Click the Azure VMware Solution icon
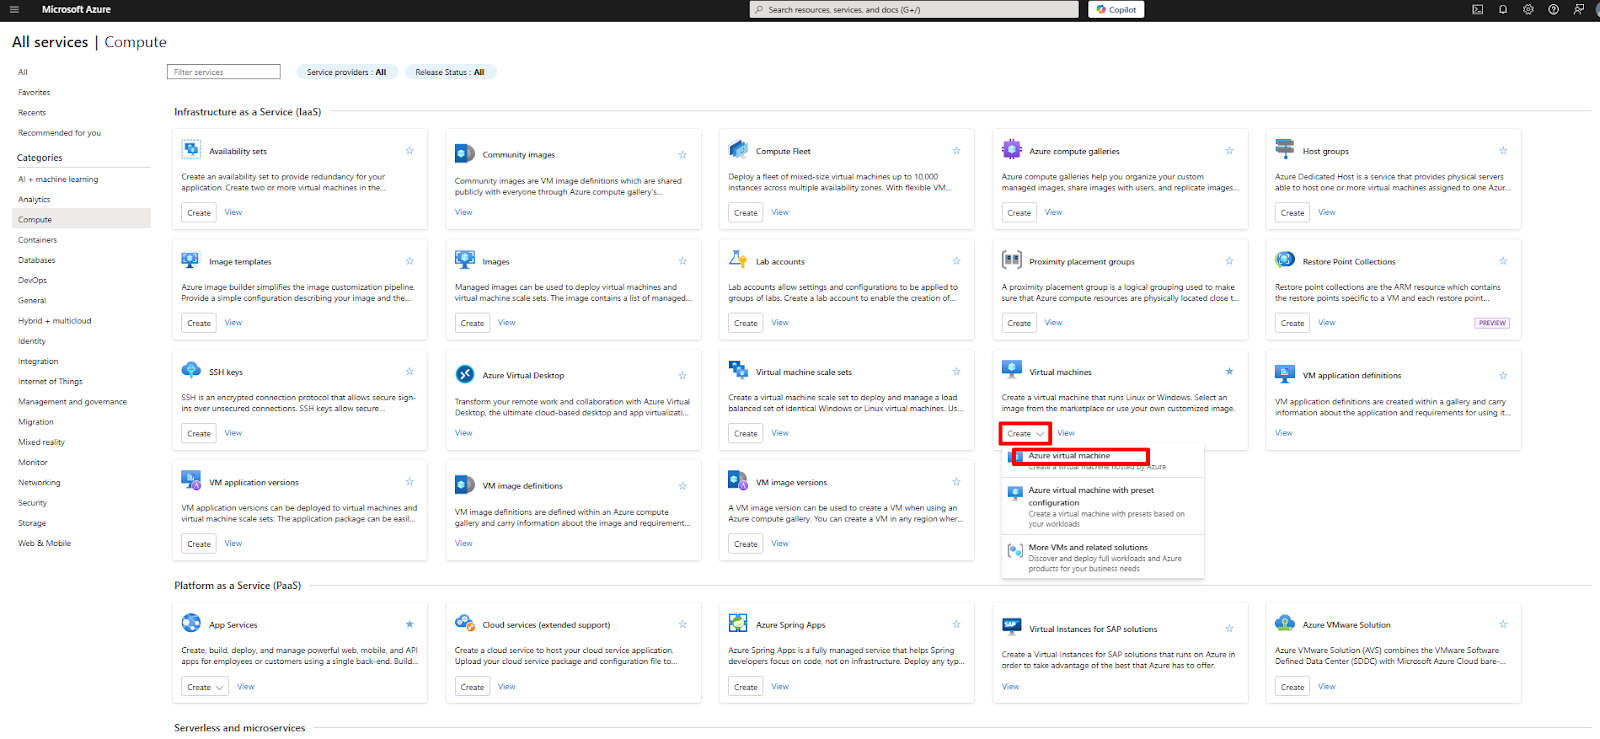 1285,623
